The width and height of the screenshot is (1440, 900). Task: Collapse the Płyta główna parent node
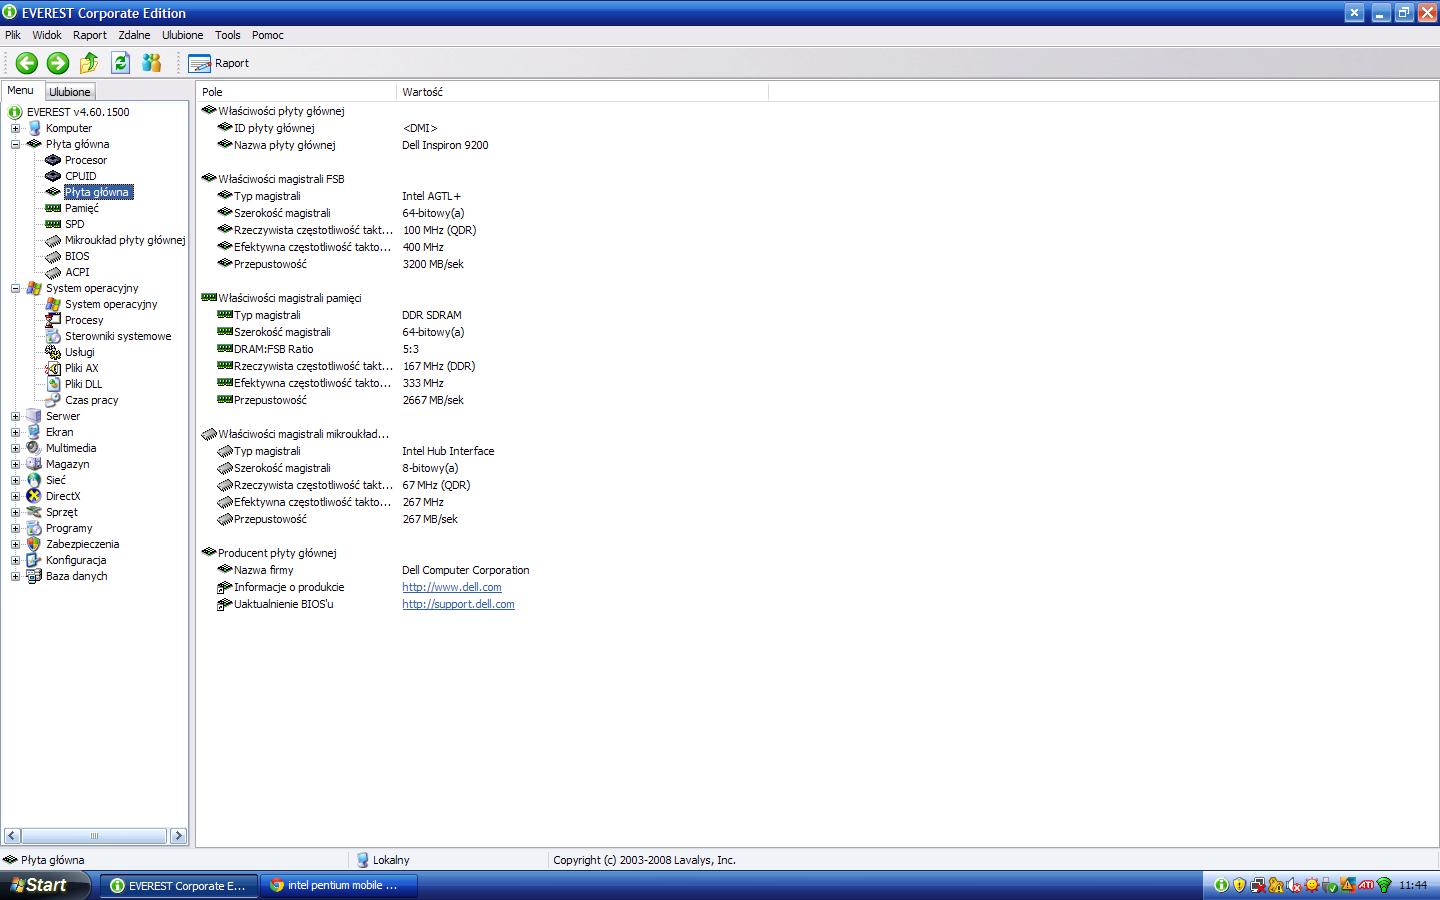pos(15,144)
